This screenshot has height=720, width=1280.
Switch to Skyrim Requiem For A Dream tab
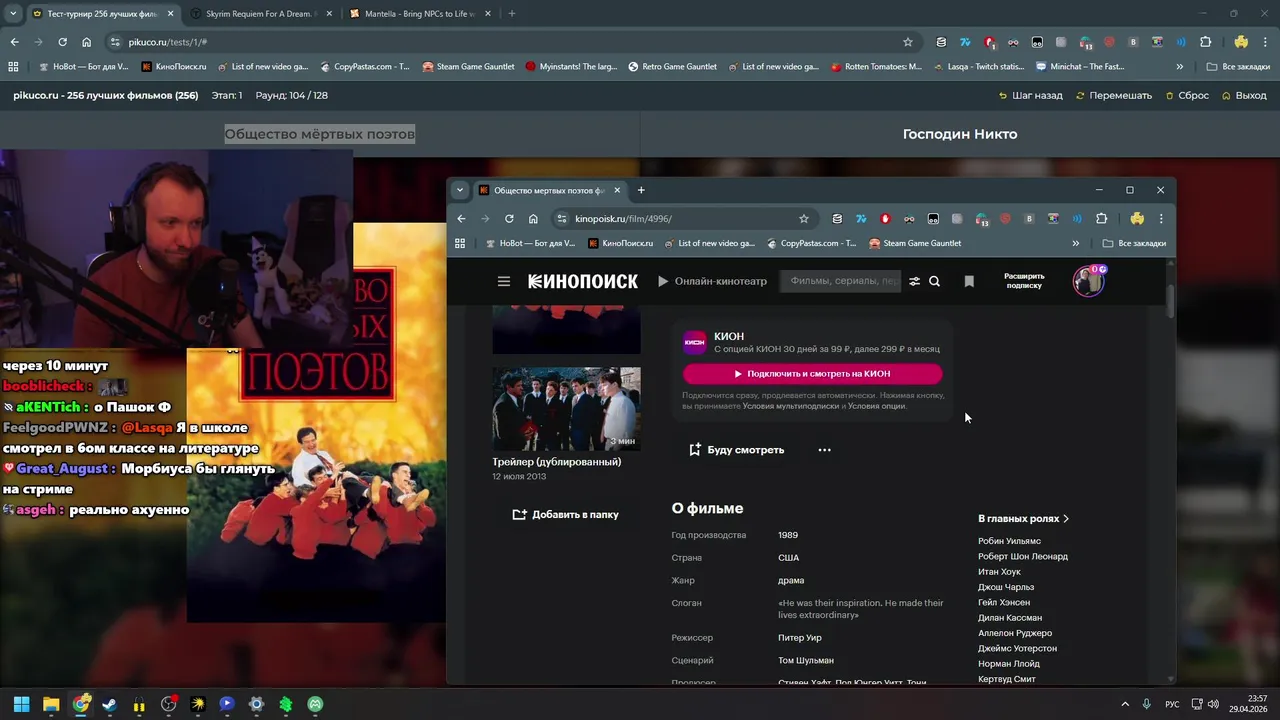click(262, 14)
